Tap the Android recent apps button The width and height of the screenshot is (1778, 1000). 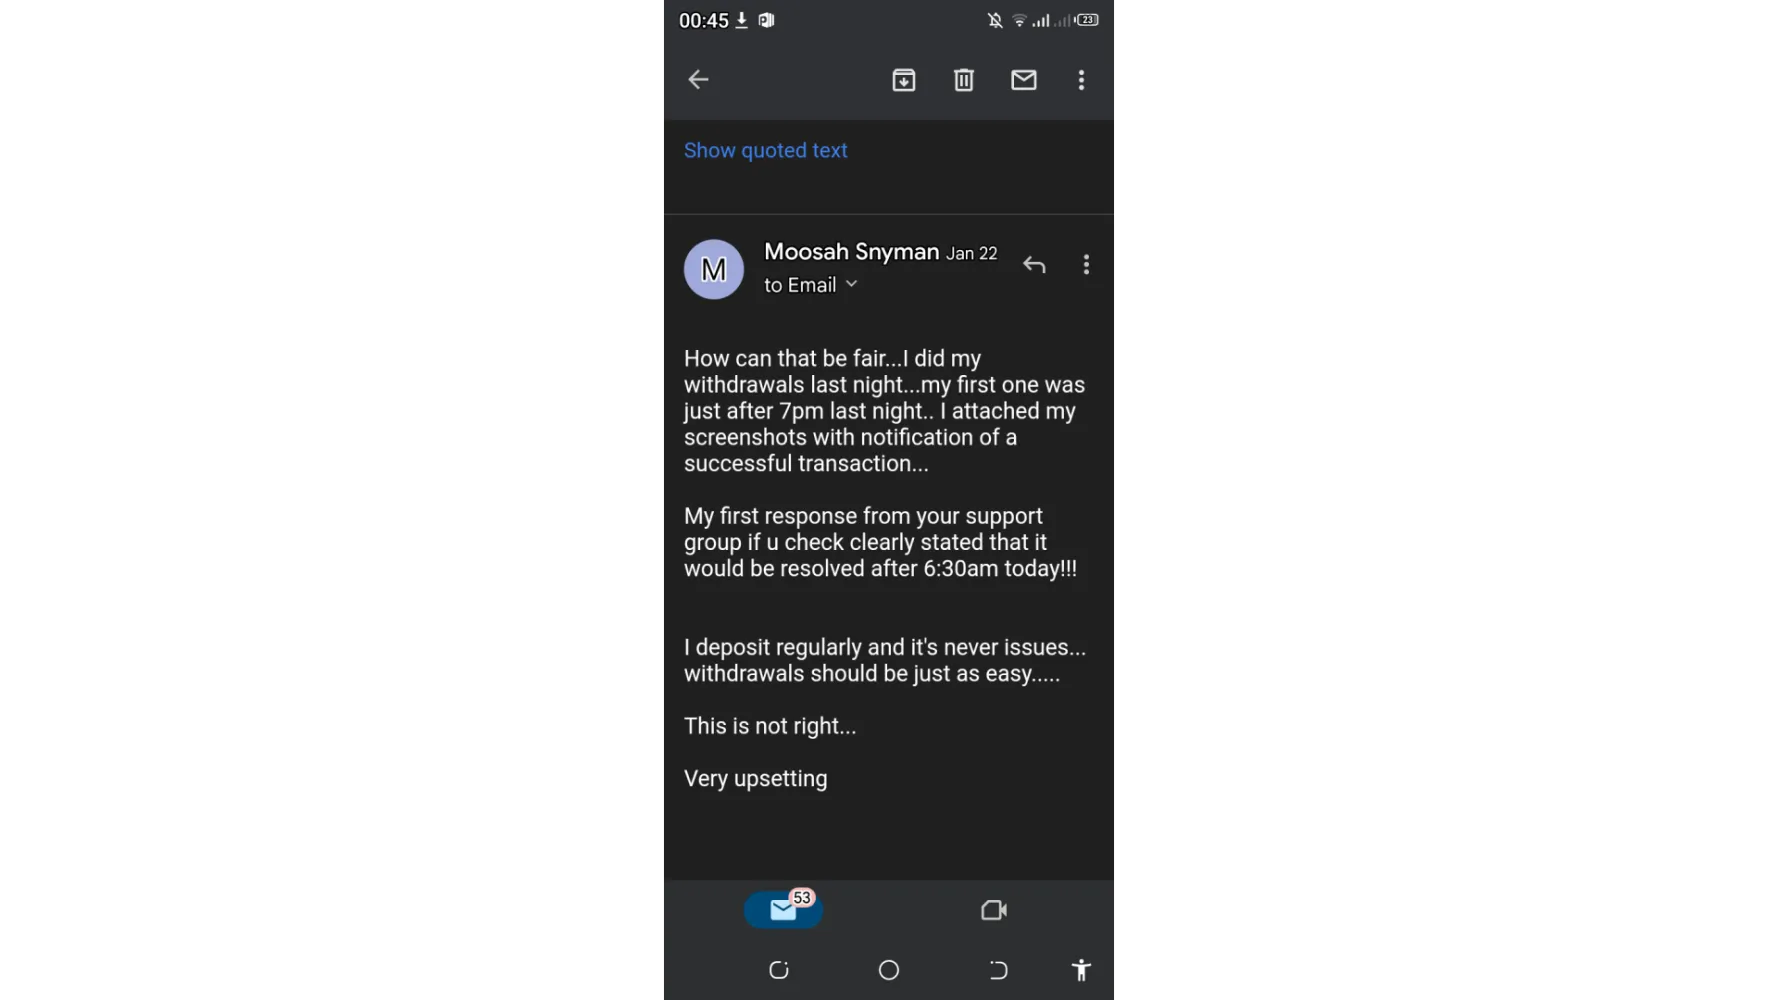tap(779, 970)
